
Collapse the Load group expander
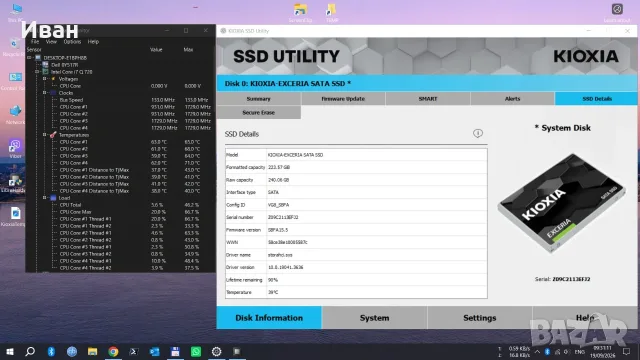click(x=44, y=198)
